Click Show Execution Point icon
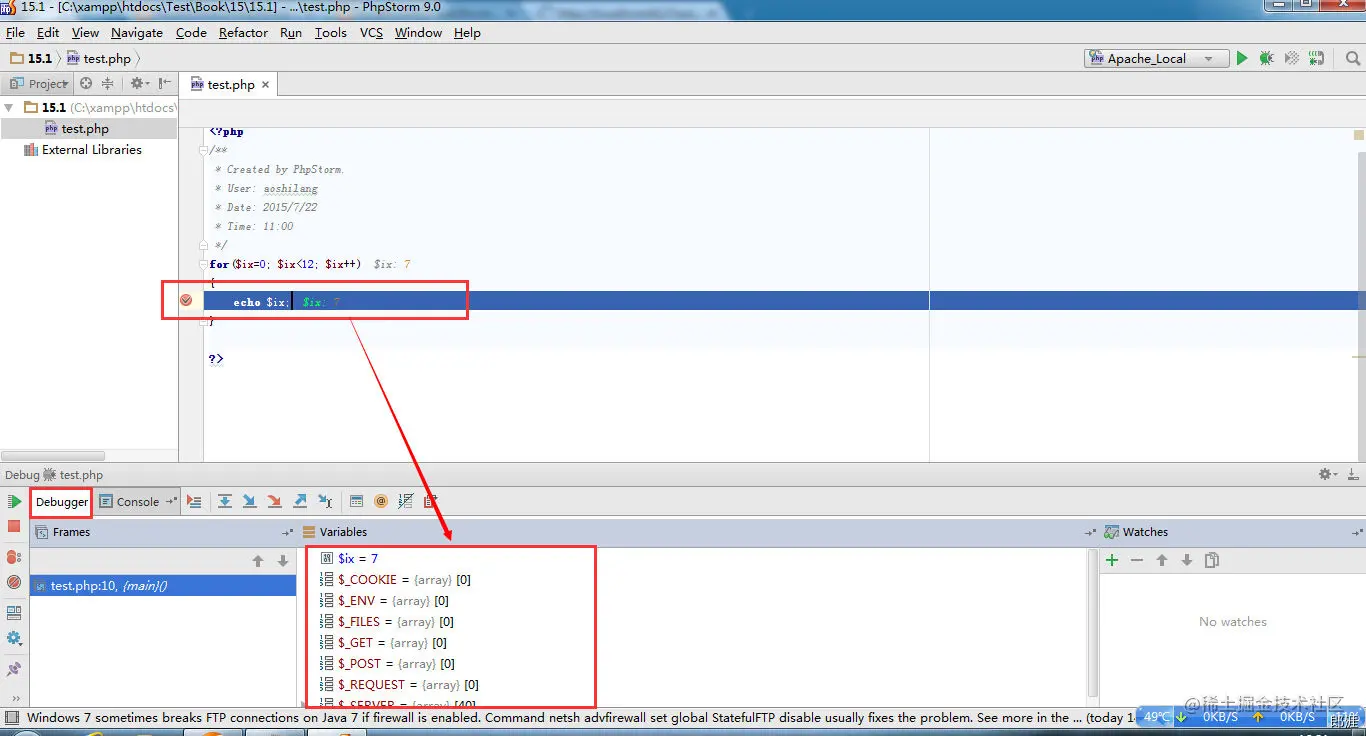The height and width of the screenshot is (736, 1366). click(194, 501)
